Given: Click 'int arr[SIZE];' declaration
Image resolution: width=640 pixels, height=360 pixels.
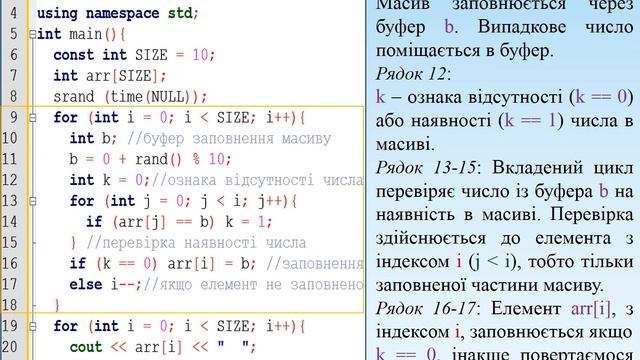Looking at the screenshot, I should (110, 76).
